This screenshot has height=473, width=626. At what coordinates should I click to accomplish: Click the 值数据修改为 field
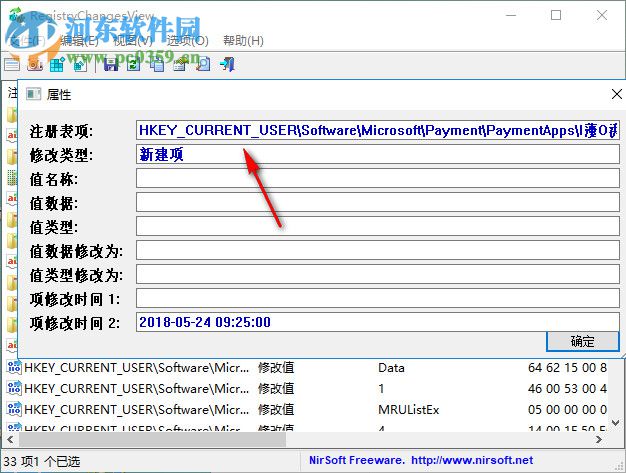[x=378, y=250]
